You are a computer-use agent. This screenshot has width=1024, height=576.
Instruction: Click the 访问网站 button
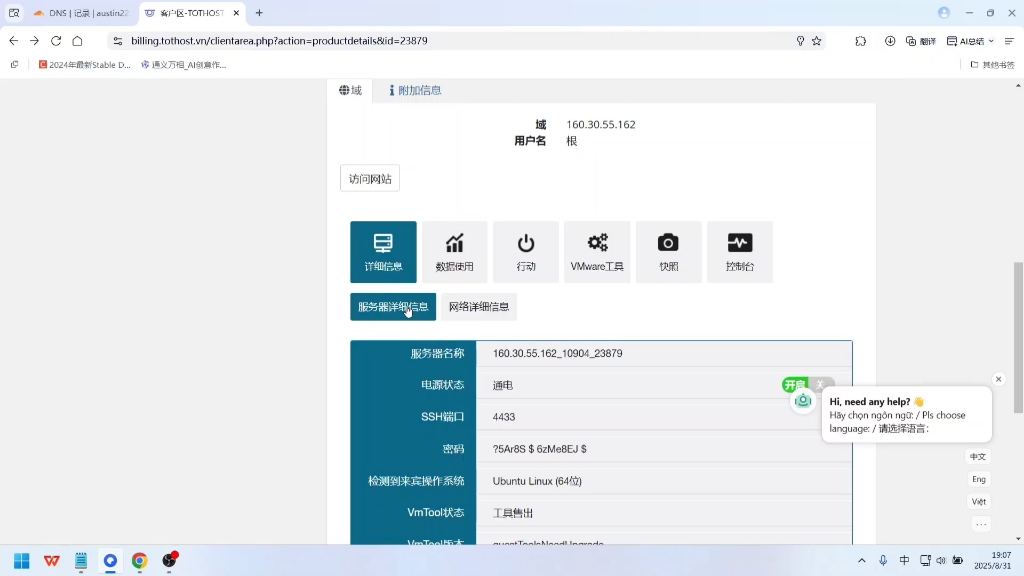coord(370,178)
